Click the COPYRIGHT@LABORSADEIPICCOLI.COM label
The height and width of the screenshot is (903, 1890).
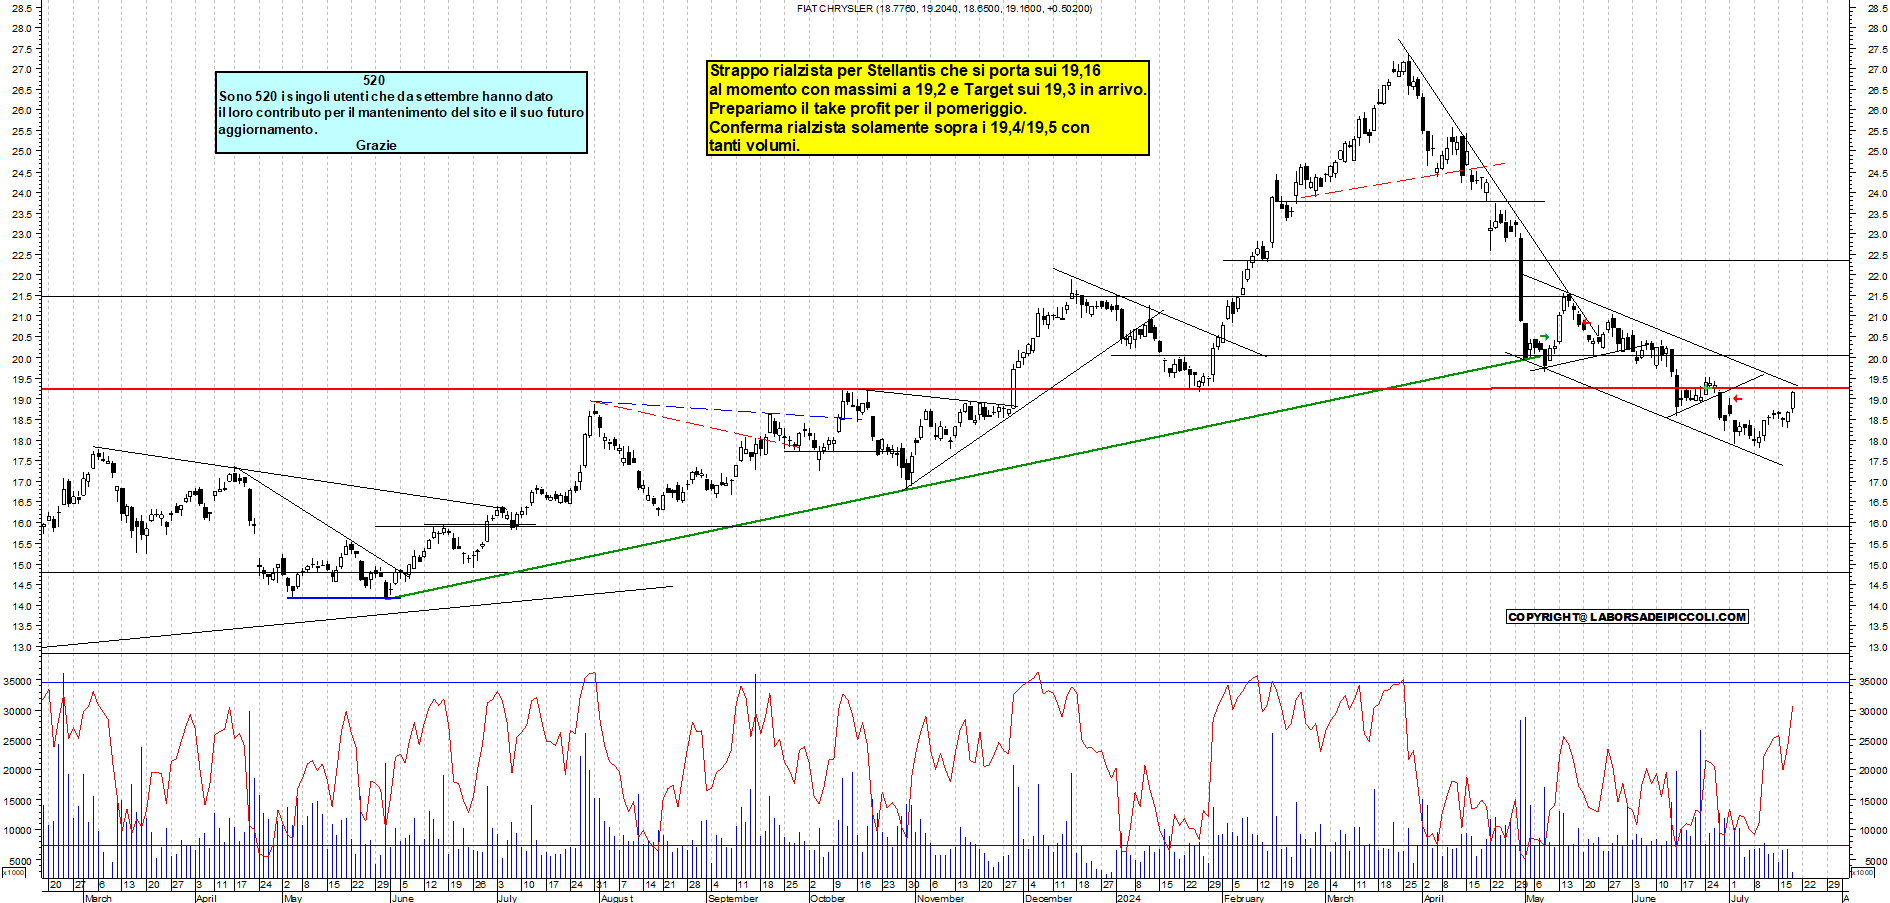(1627, 617)
